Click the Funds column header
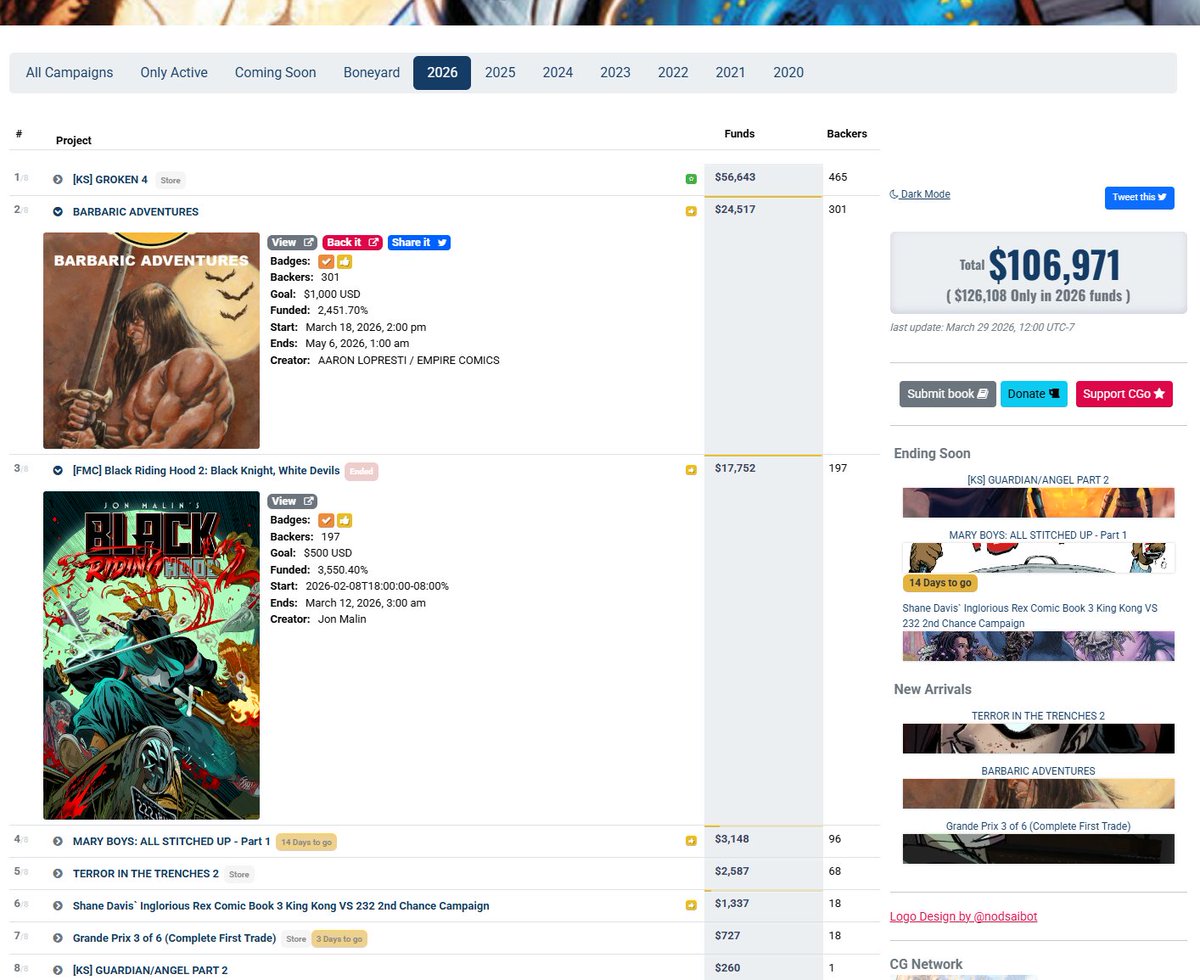1200x980 pixels. coord(739,134)
